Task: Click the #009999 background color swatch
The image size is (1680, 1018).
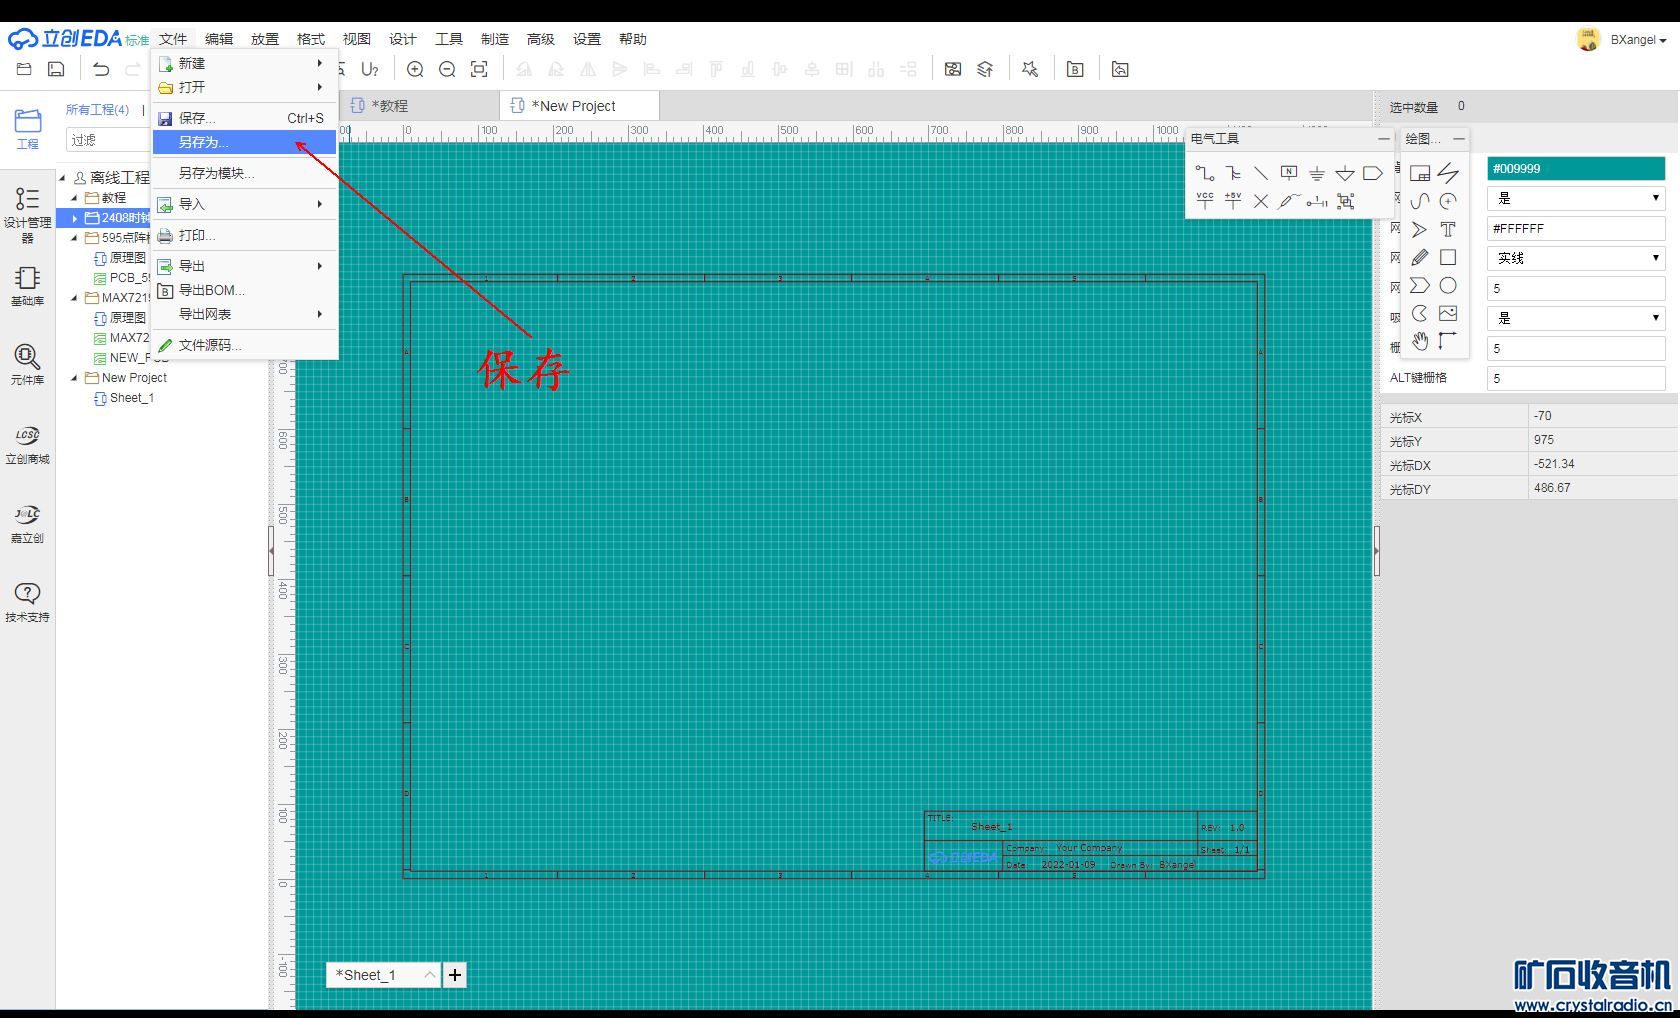Action: 1575,169
